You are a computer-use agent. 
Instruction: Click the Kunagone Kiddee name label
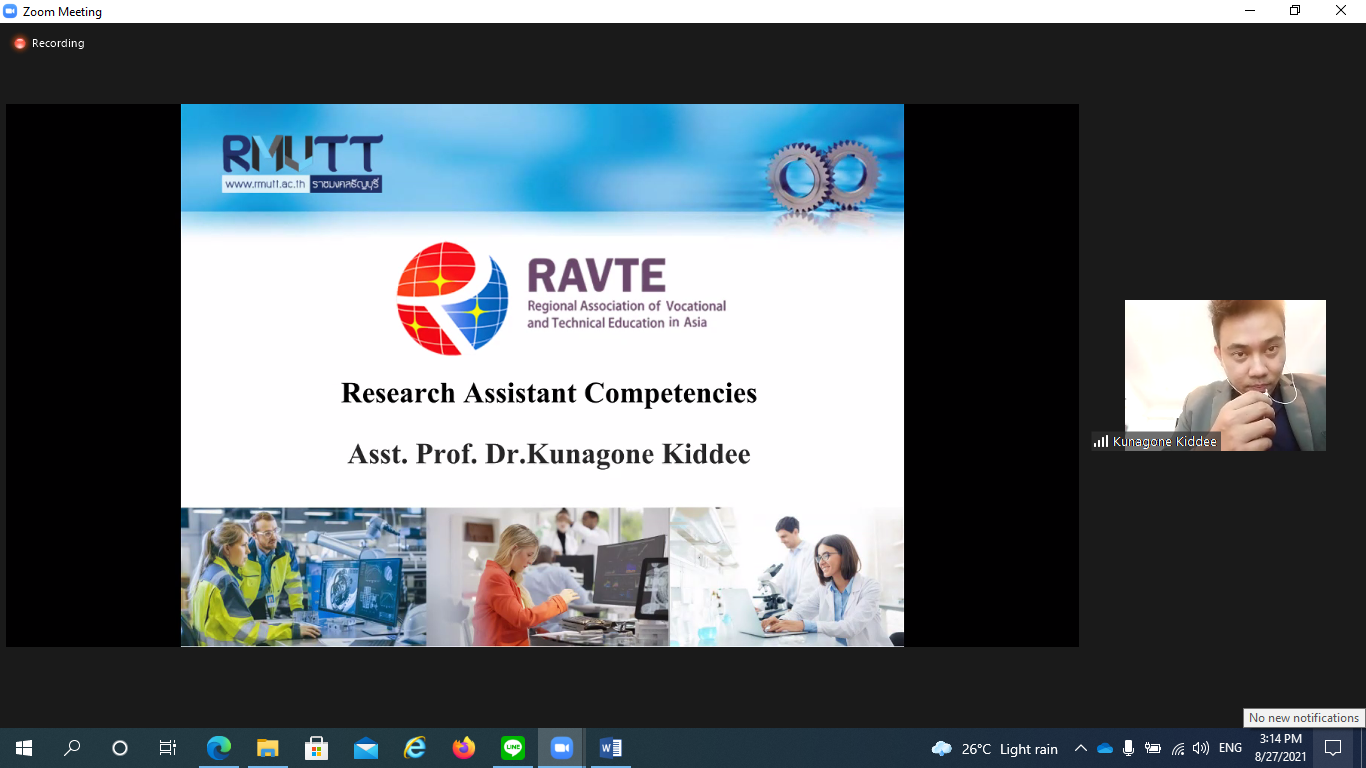click(1165, 441)
